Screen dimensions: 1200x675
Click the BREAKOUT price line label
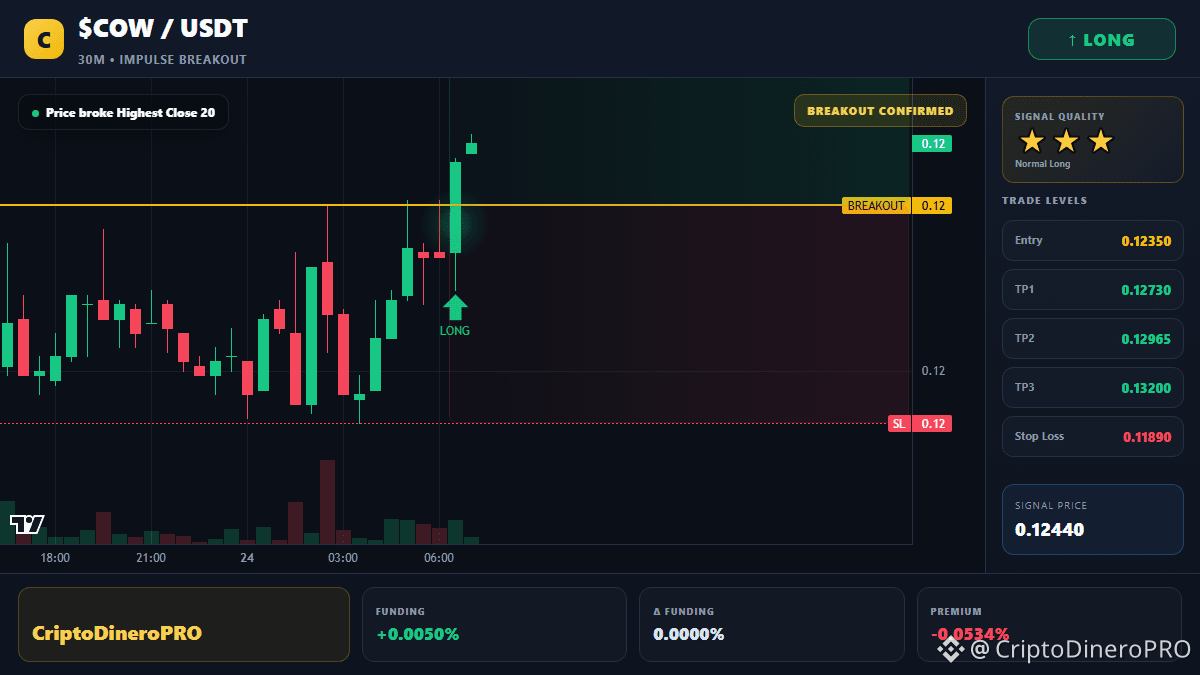[876, 206]
